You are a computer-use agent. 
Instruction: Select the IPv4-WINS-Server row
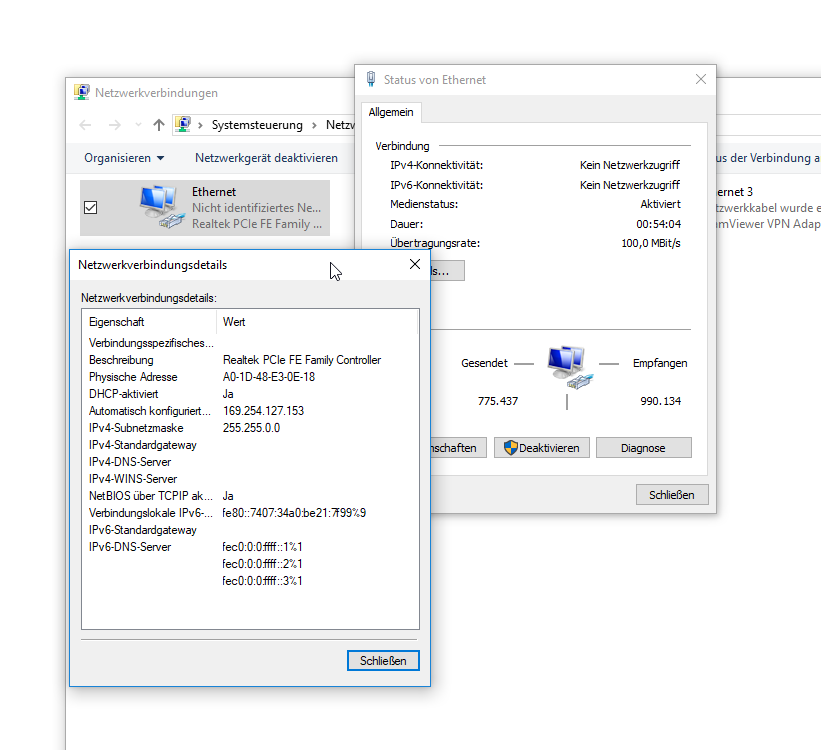250,479
